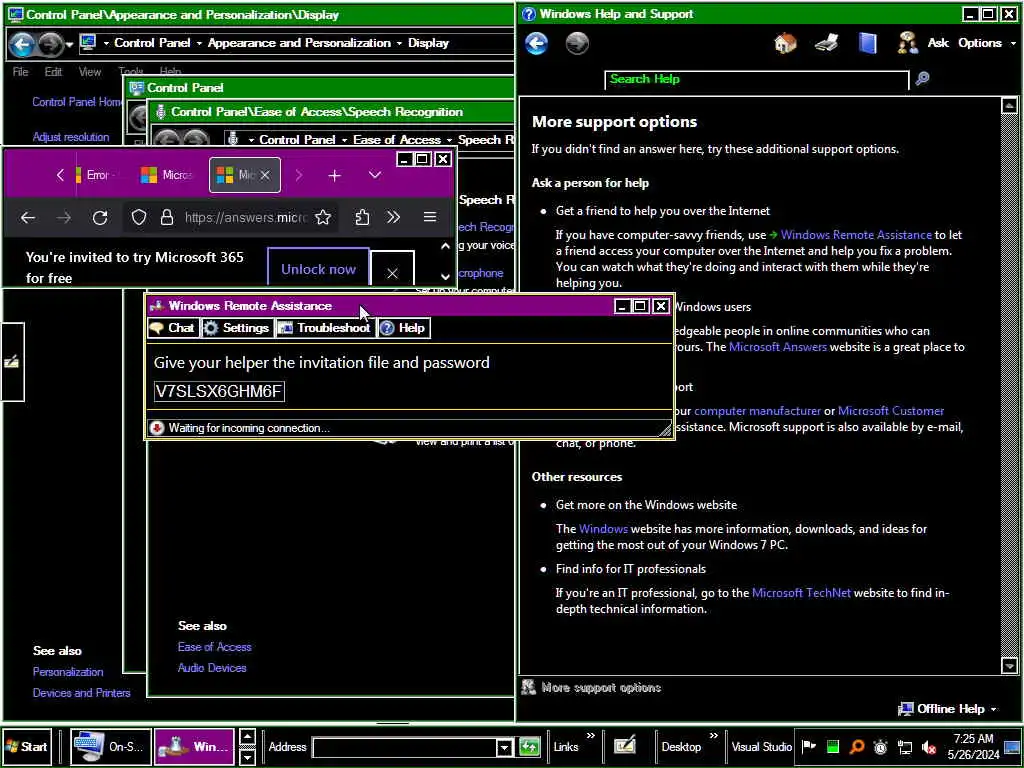Open the Microsoft Customer link
Screen dimensions: 1024x768
[891, 411]
